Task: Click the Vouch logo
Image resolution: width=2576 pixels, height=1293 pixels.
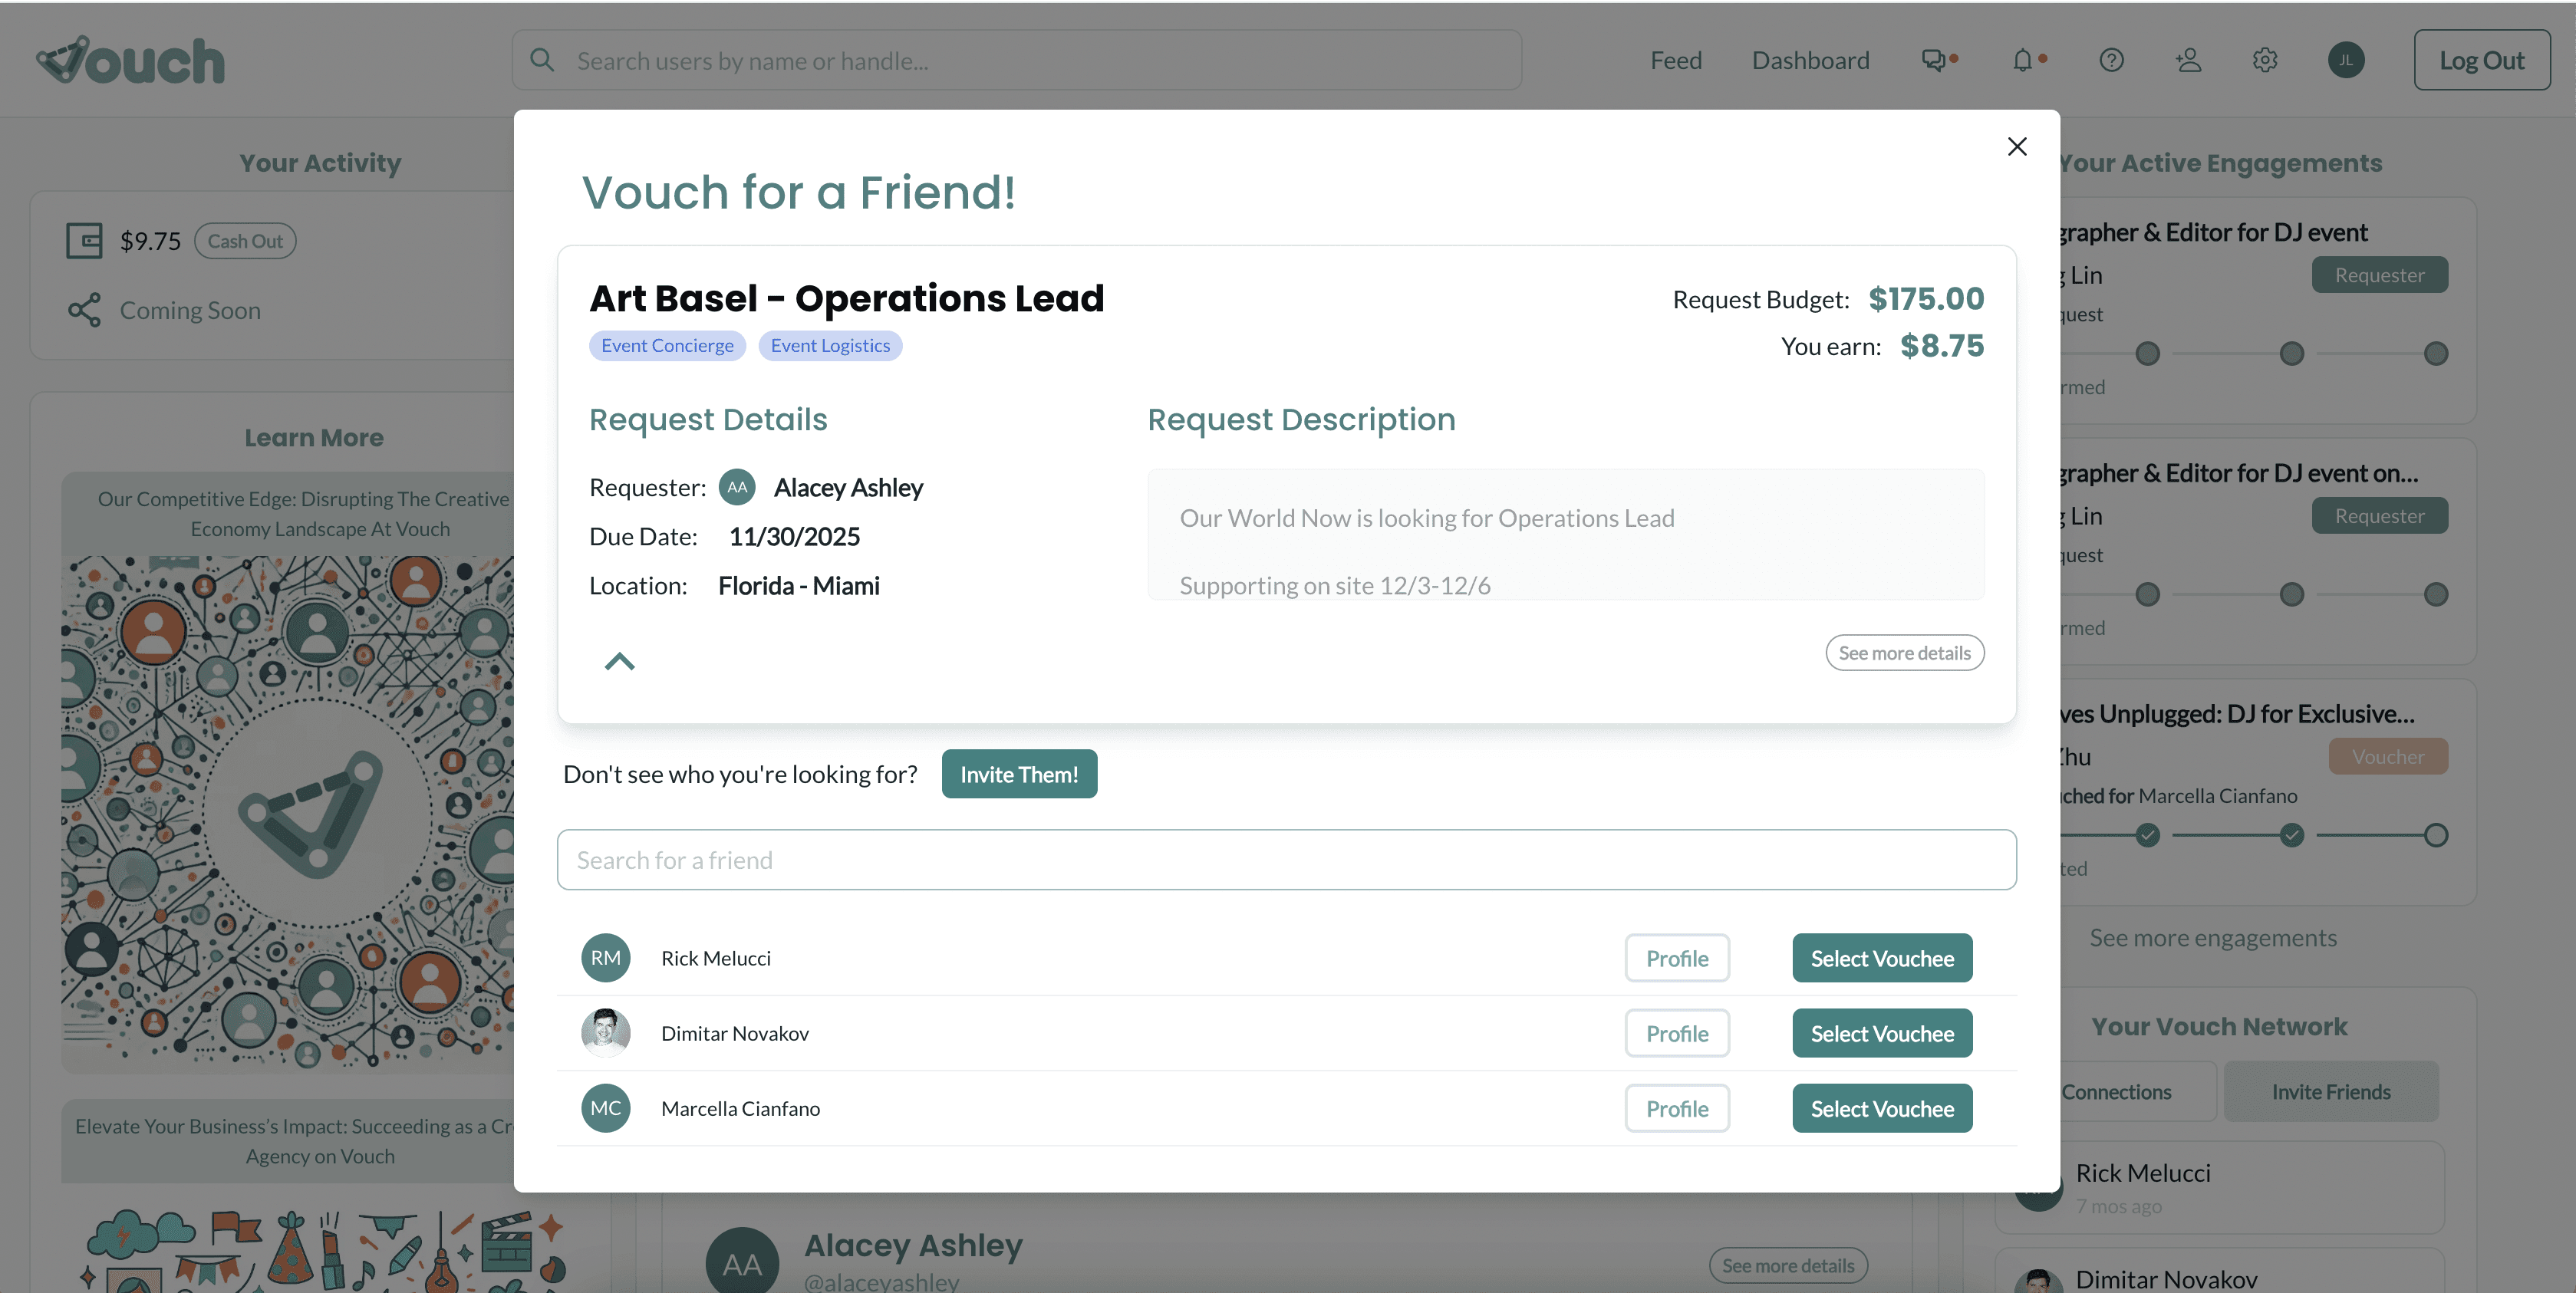Action: [x=131, y=61]
